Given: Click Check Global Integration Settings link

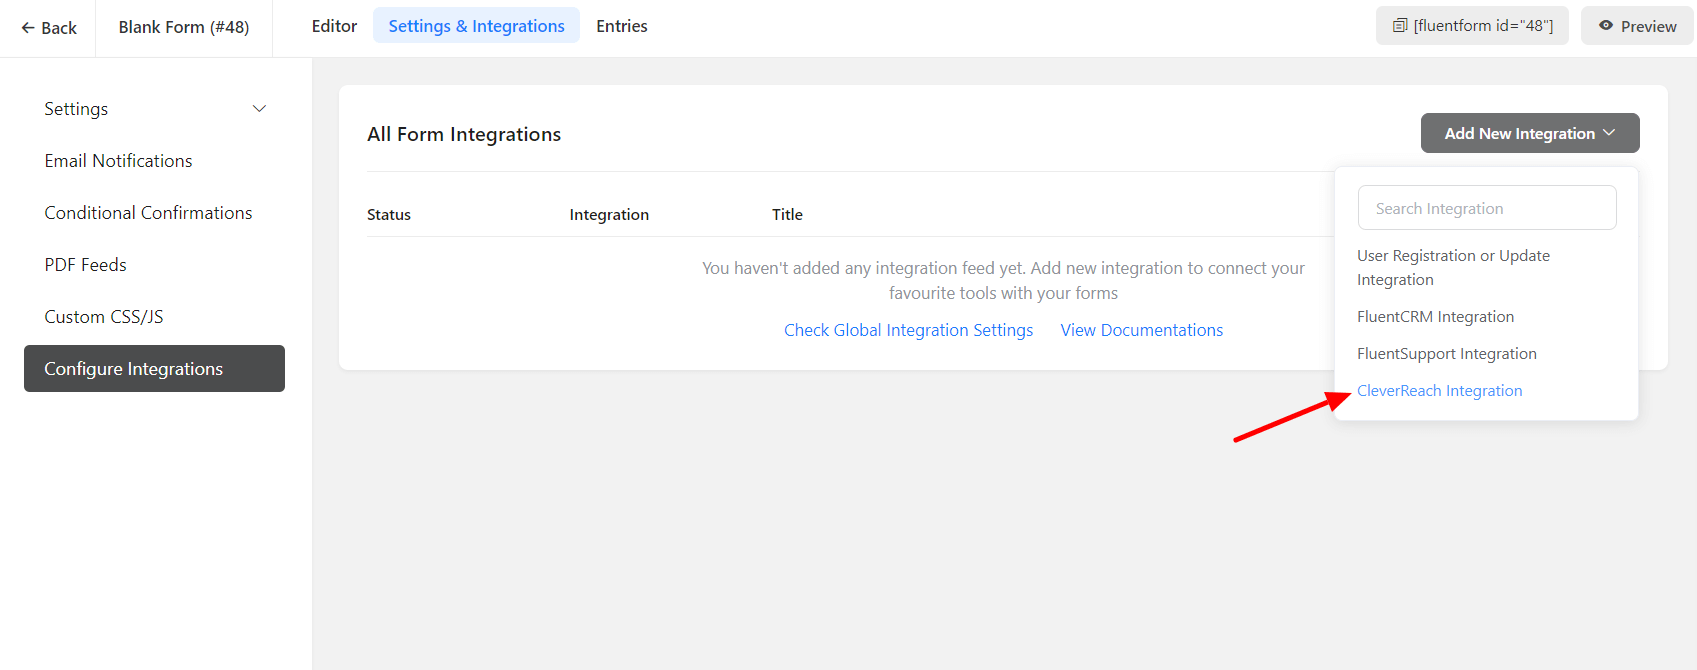Looking at the screenshot, I should (908, 330).
